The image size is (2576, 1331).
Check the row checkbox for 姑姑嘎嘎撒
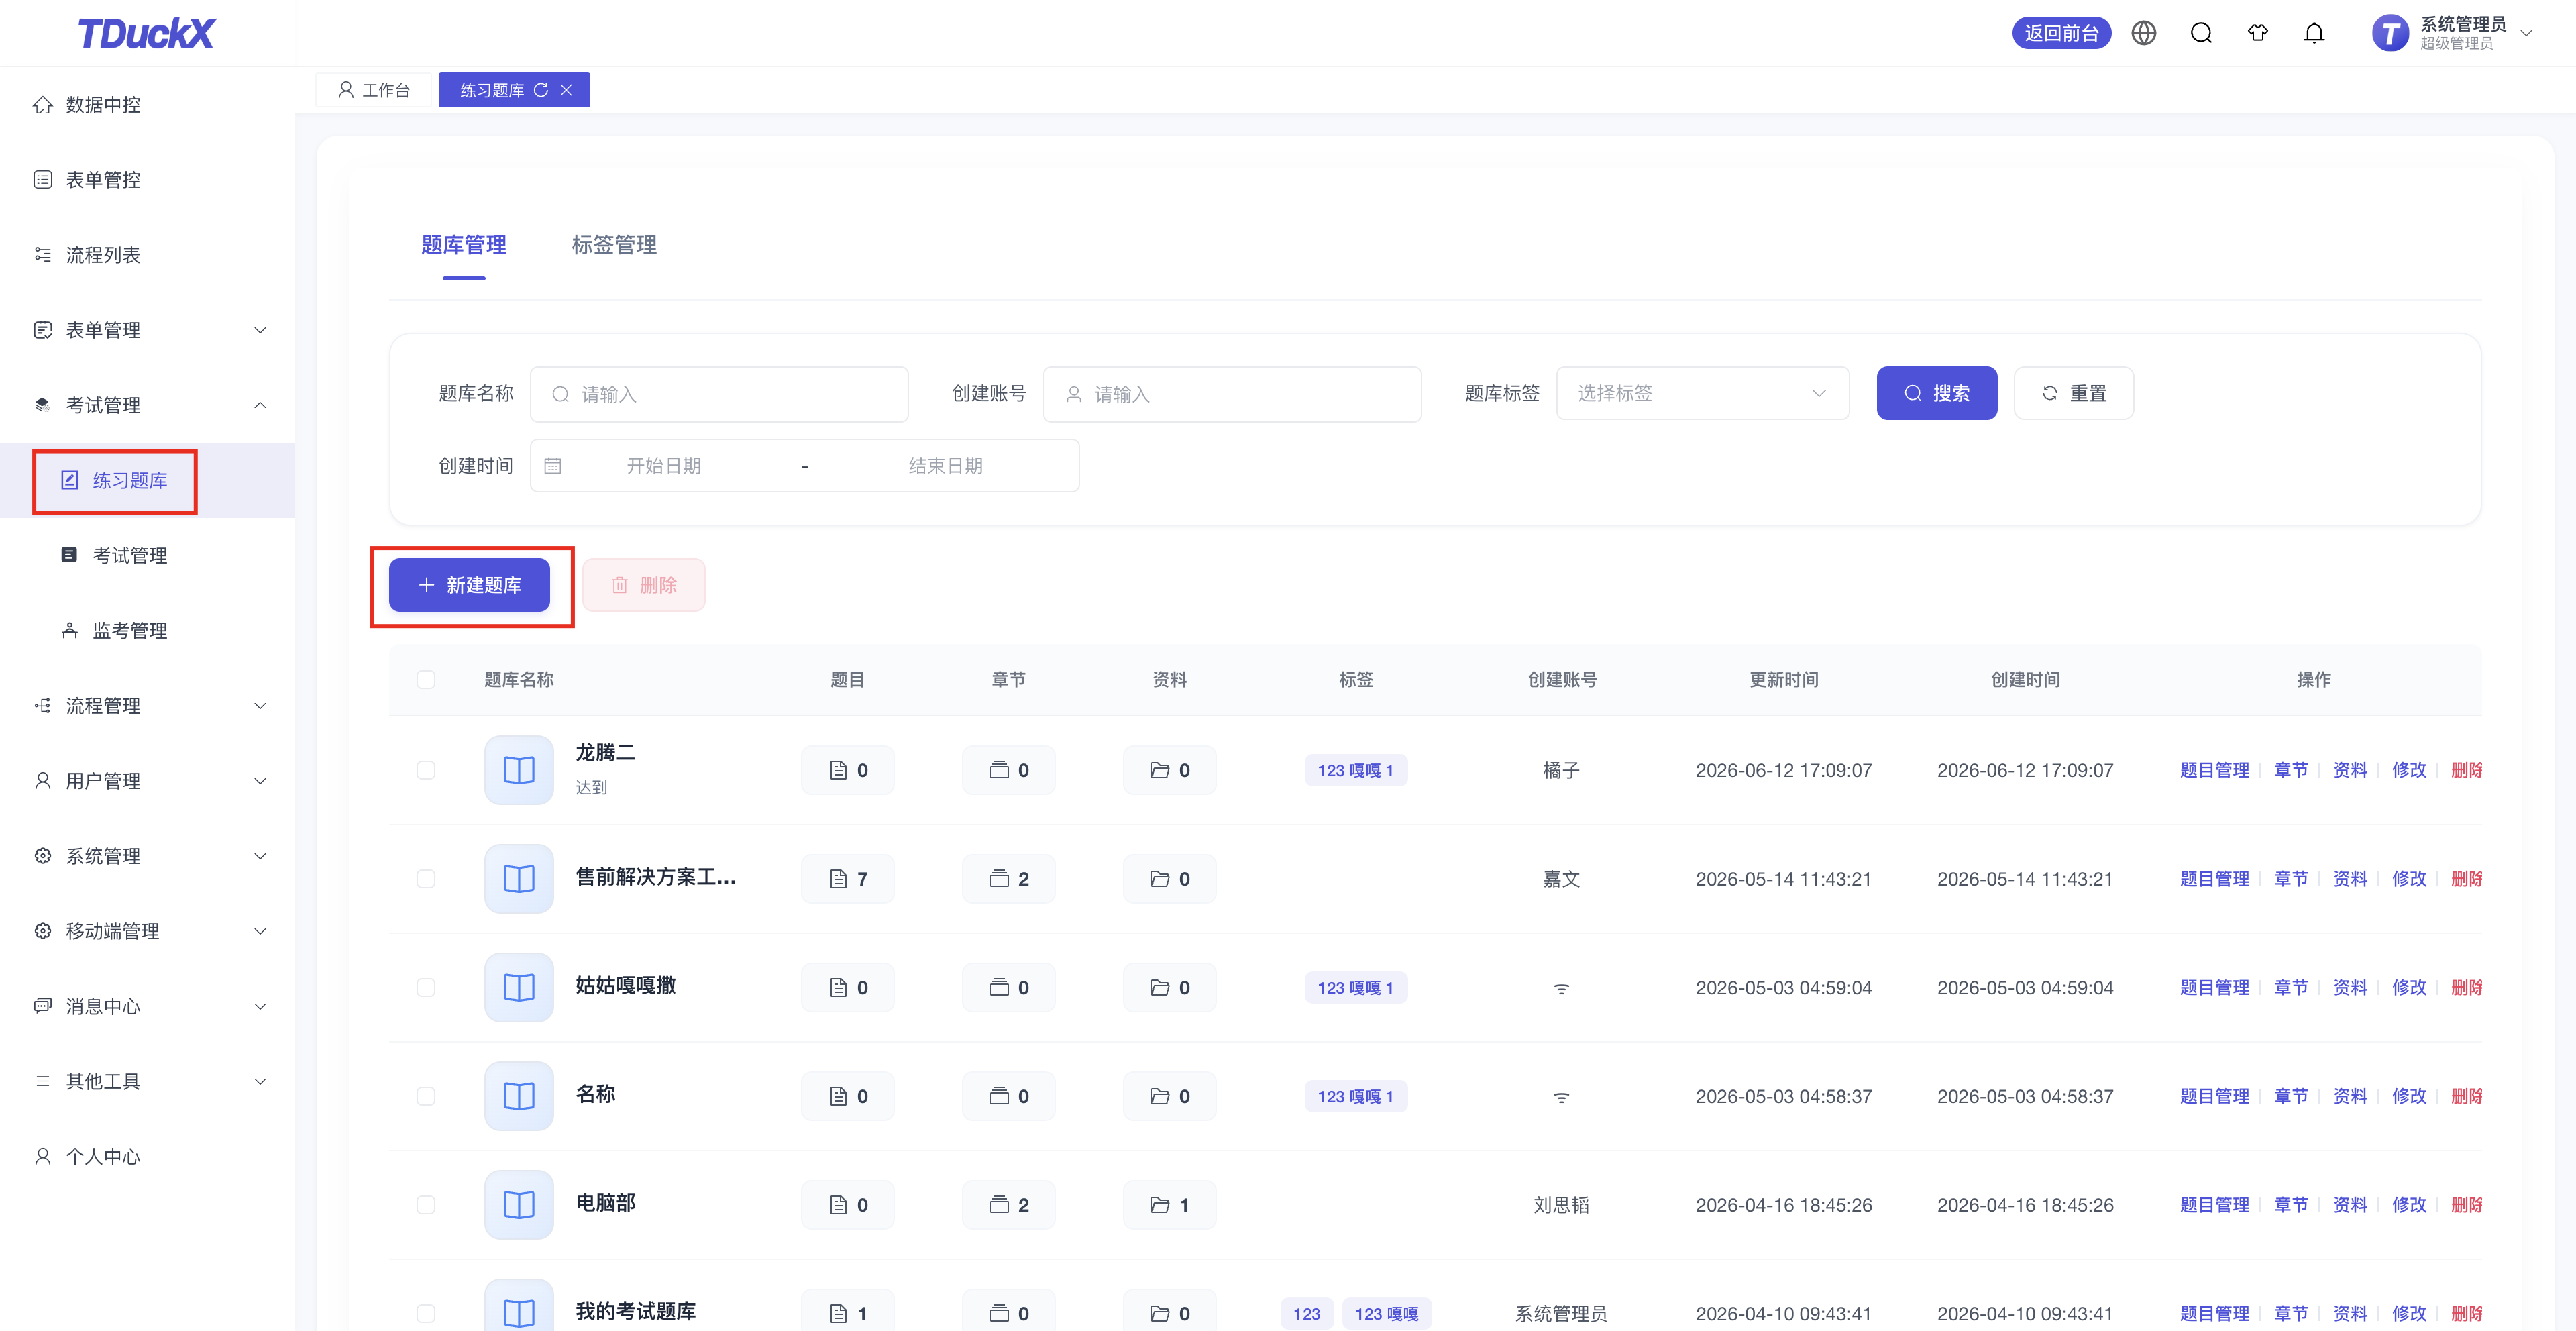click(426, 987)
